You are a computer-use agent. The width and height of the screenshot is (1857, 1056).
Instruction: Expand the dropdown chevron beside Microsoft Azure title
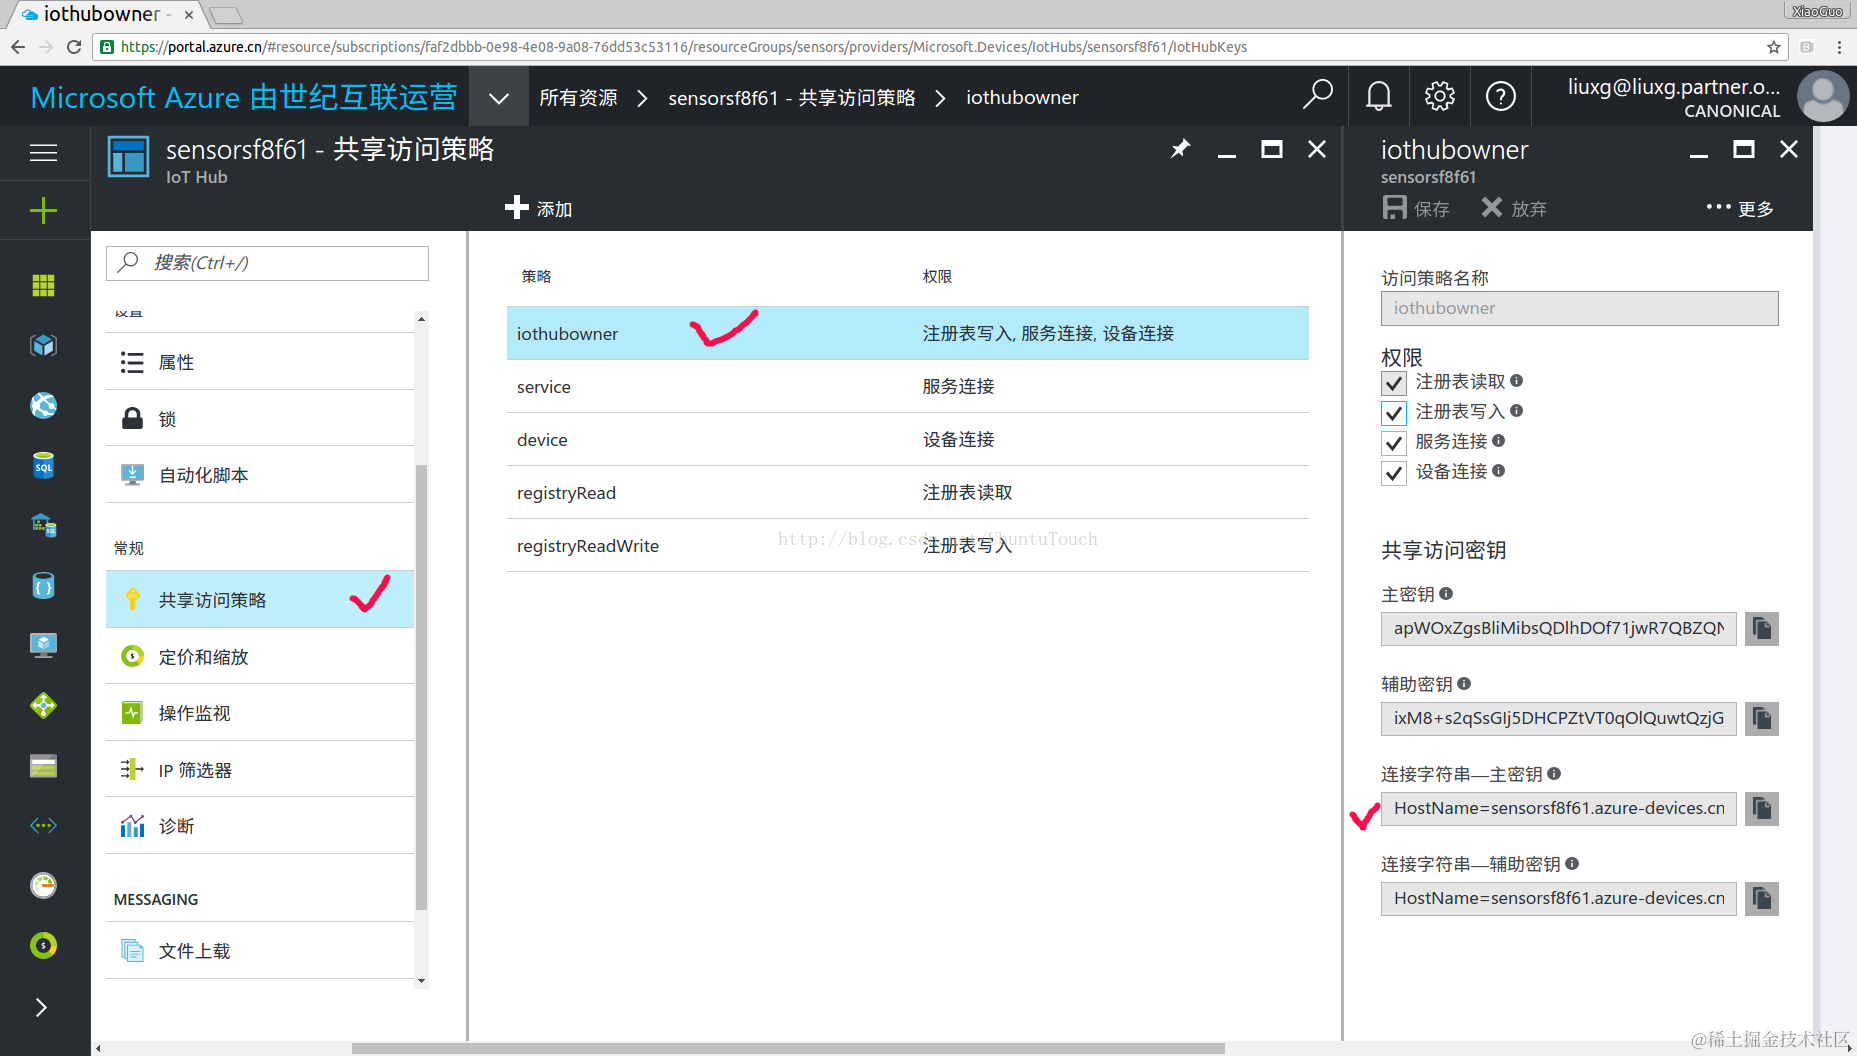(499, 97)
